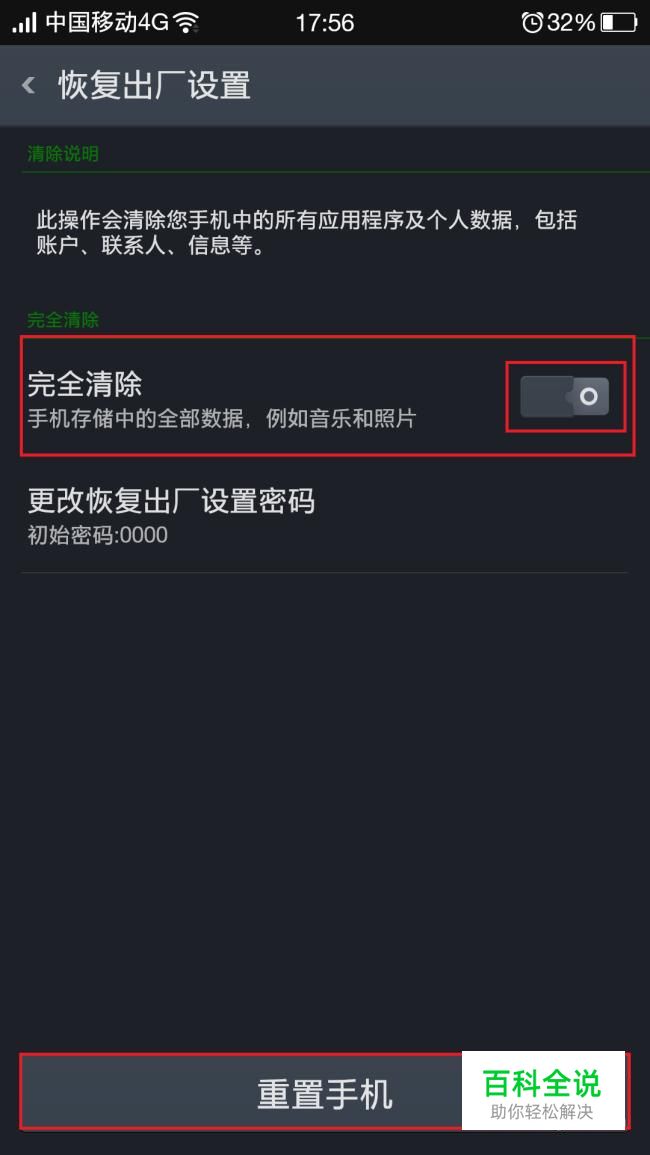Tap the data-clearing warning description text
The height and width of the screenshot is (1155, 650).
[307, 233]
